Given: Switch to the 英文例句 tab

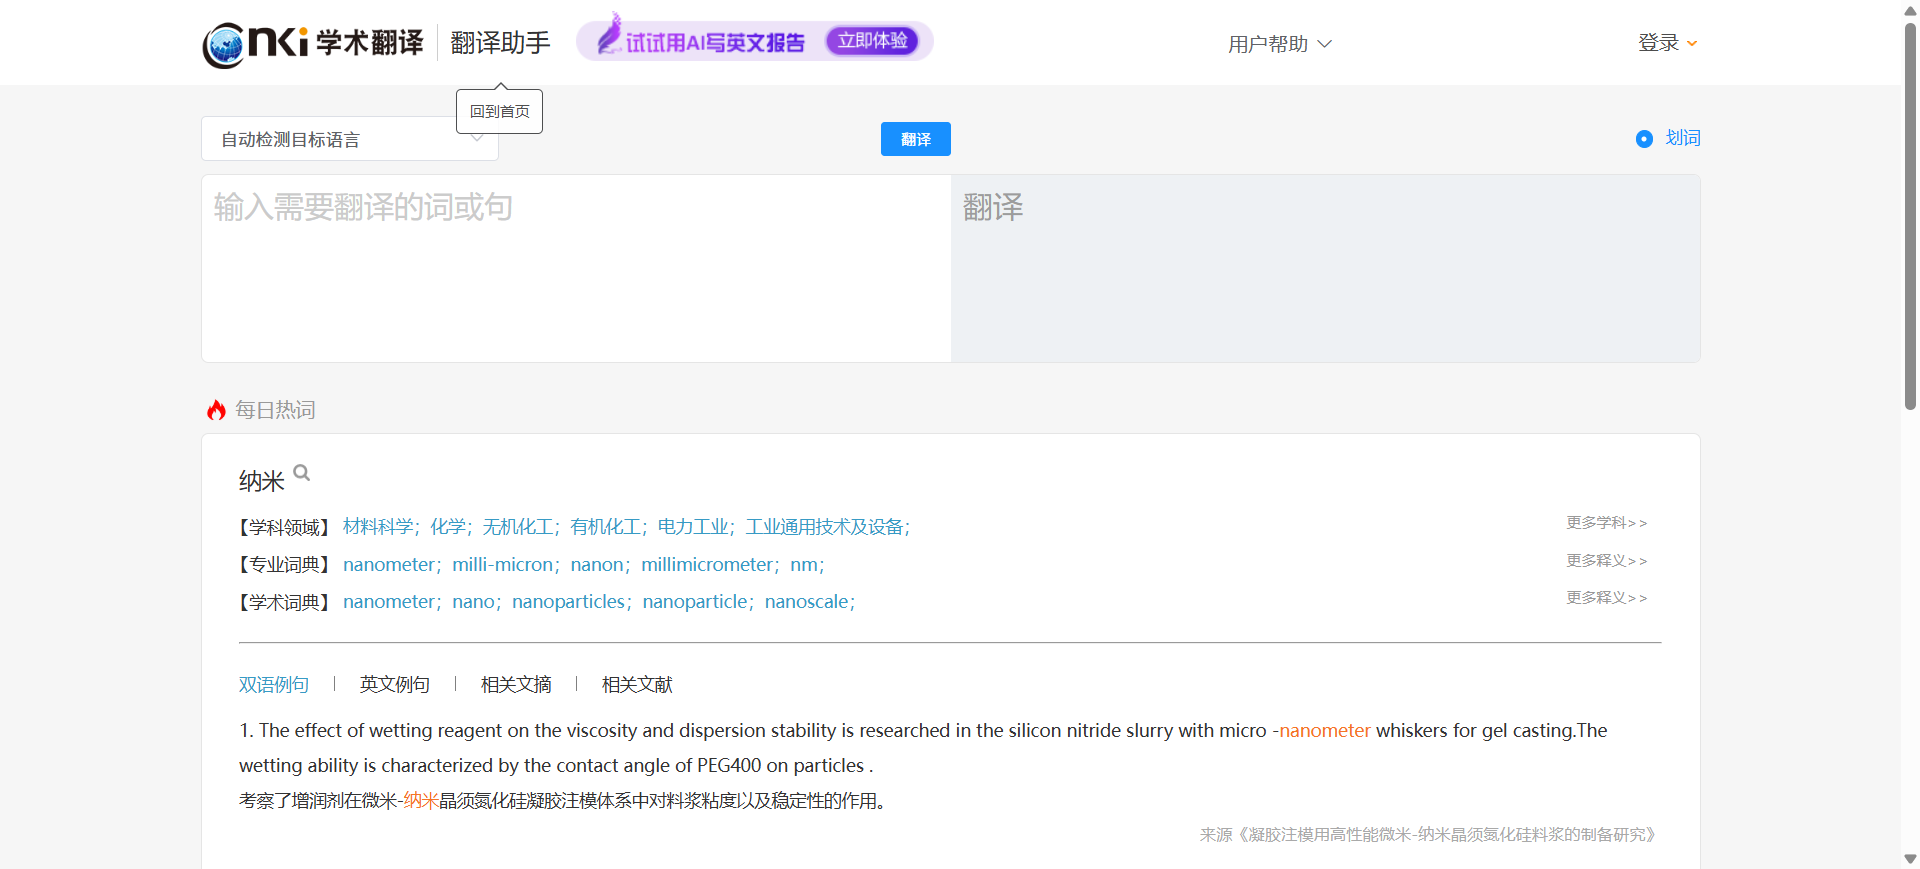Looking at the screenshot, I should coord(394,684).
